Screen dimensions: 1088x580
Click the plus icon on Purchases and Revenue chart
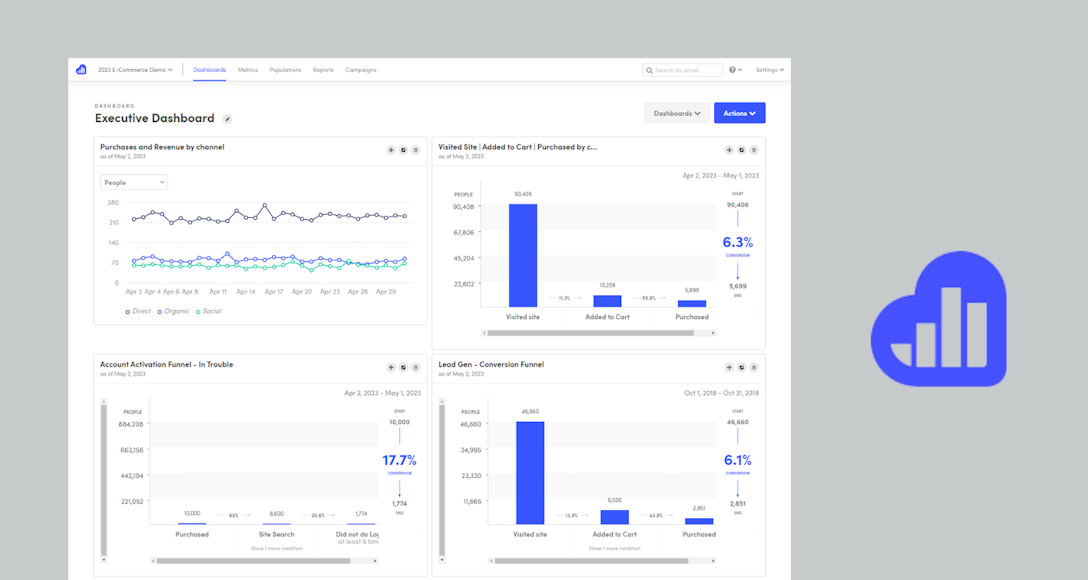tap(391, 150)
